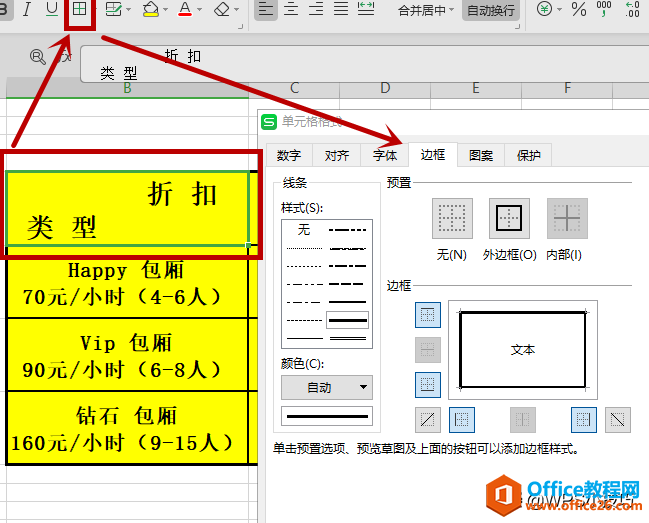The height and width of the screenshot is (523, 649).
Task: Click the decimal places icon
Action: [633, 9]
